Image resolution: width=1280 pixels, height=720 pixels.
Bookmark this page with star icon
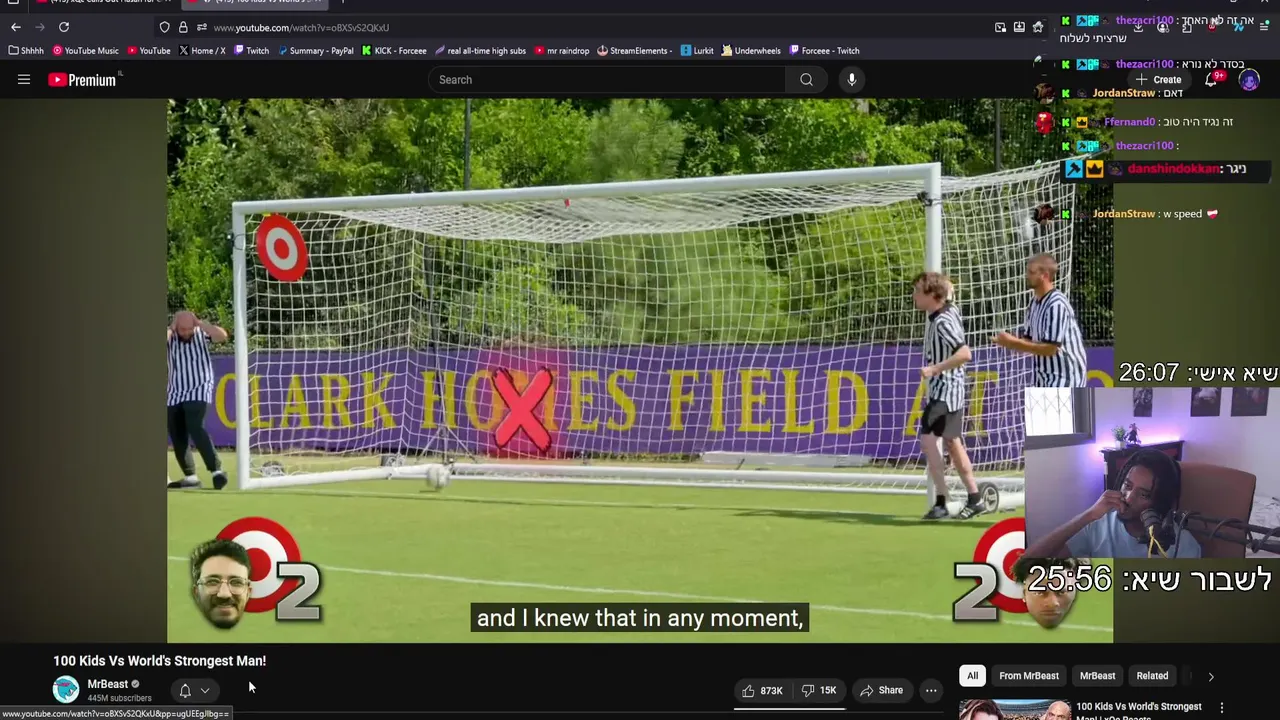point(1038,27)
